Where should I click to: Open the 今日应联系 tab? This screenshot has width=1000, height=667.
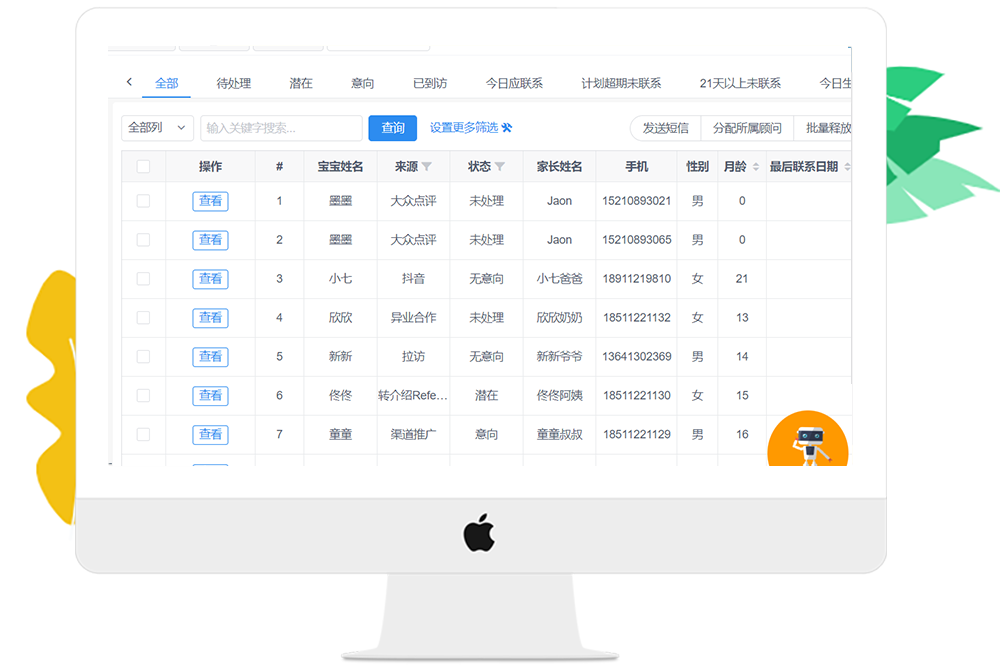[x=514, y=83]
